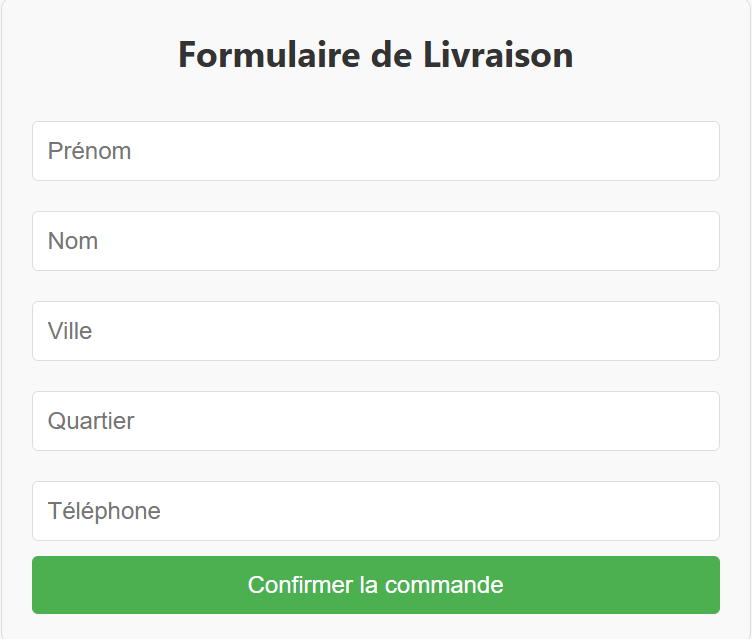752x639 pixels.
Task: Click the Téléphone placeholder text
Action: click(x=104, y=511)
